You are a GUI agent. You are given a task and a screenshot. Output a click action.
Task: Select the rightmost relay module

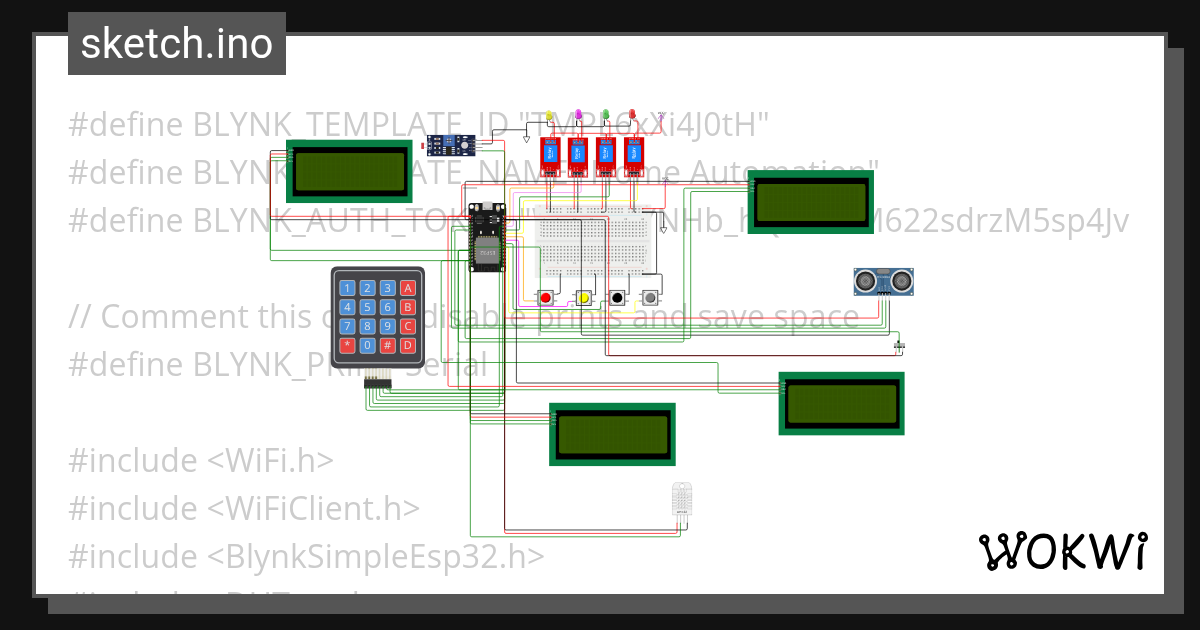(632, 157)
